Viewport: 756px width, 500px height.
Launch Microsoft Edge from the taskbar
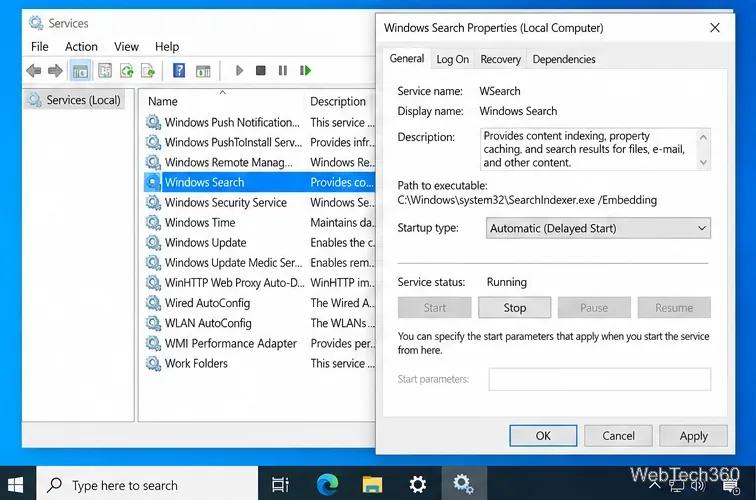(327, 484)
